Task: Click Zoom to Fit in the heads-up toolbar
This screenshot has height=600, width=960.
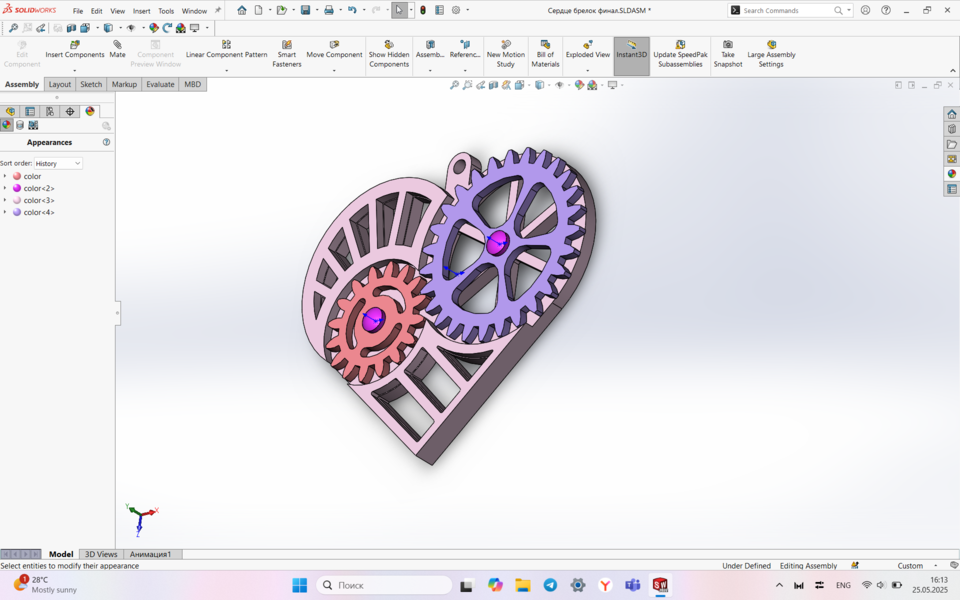Action: coord(455,85)
